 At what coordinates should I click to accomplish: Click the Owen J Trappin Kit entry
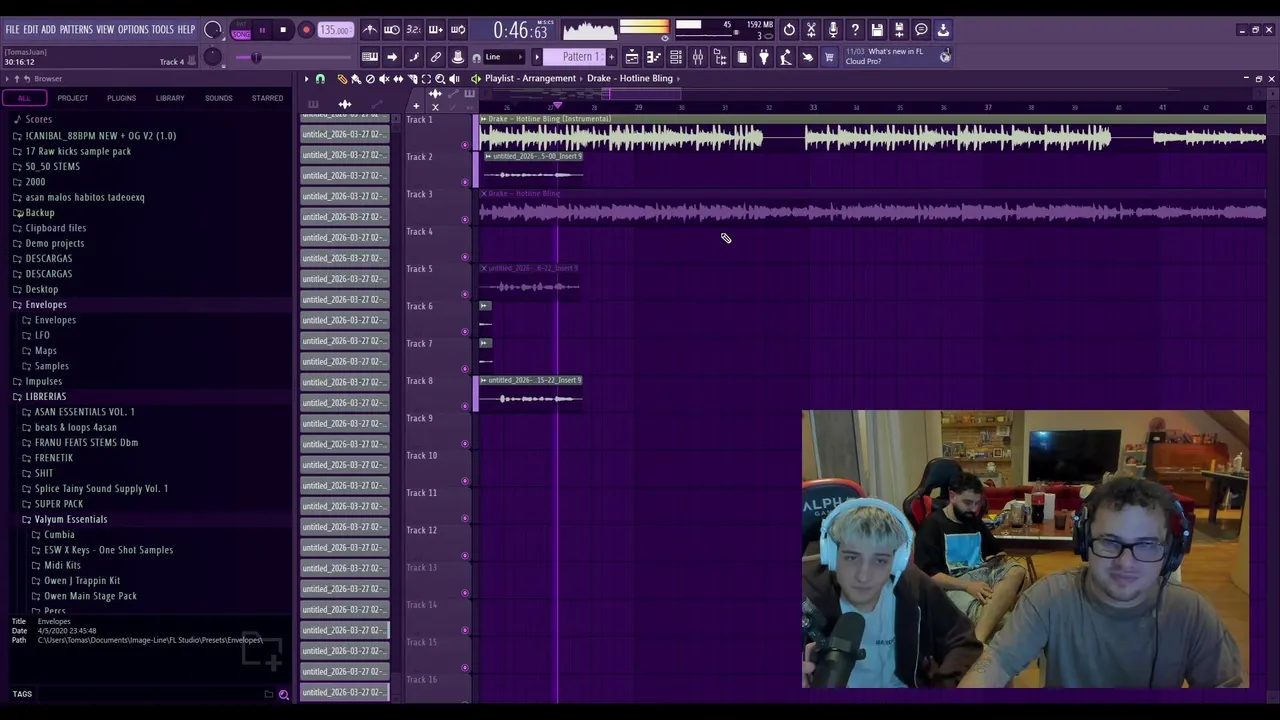click(x=82, y=580)
